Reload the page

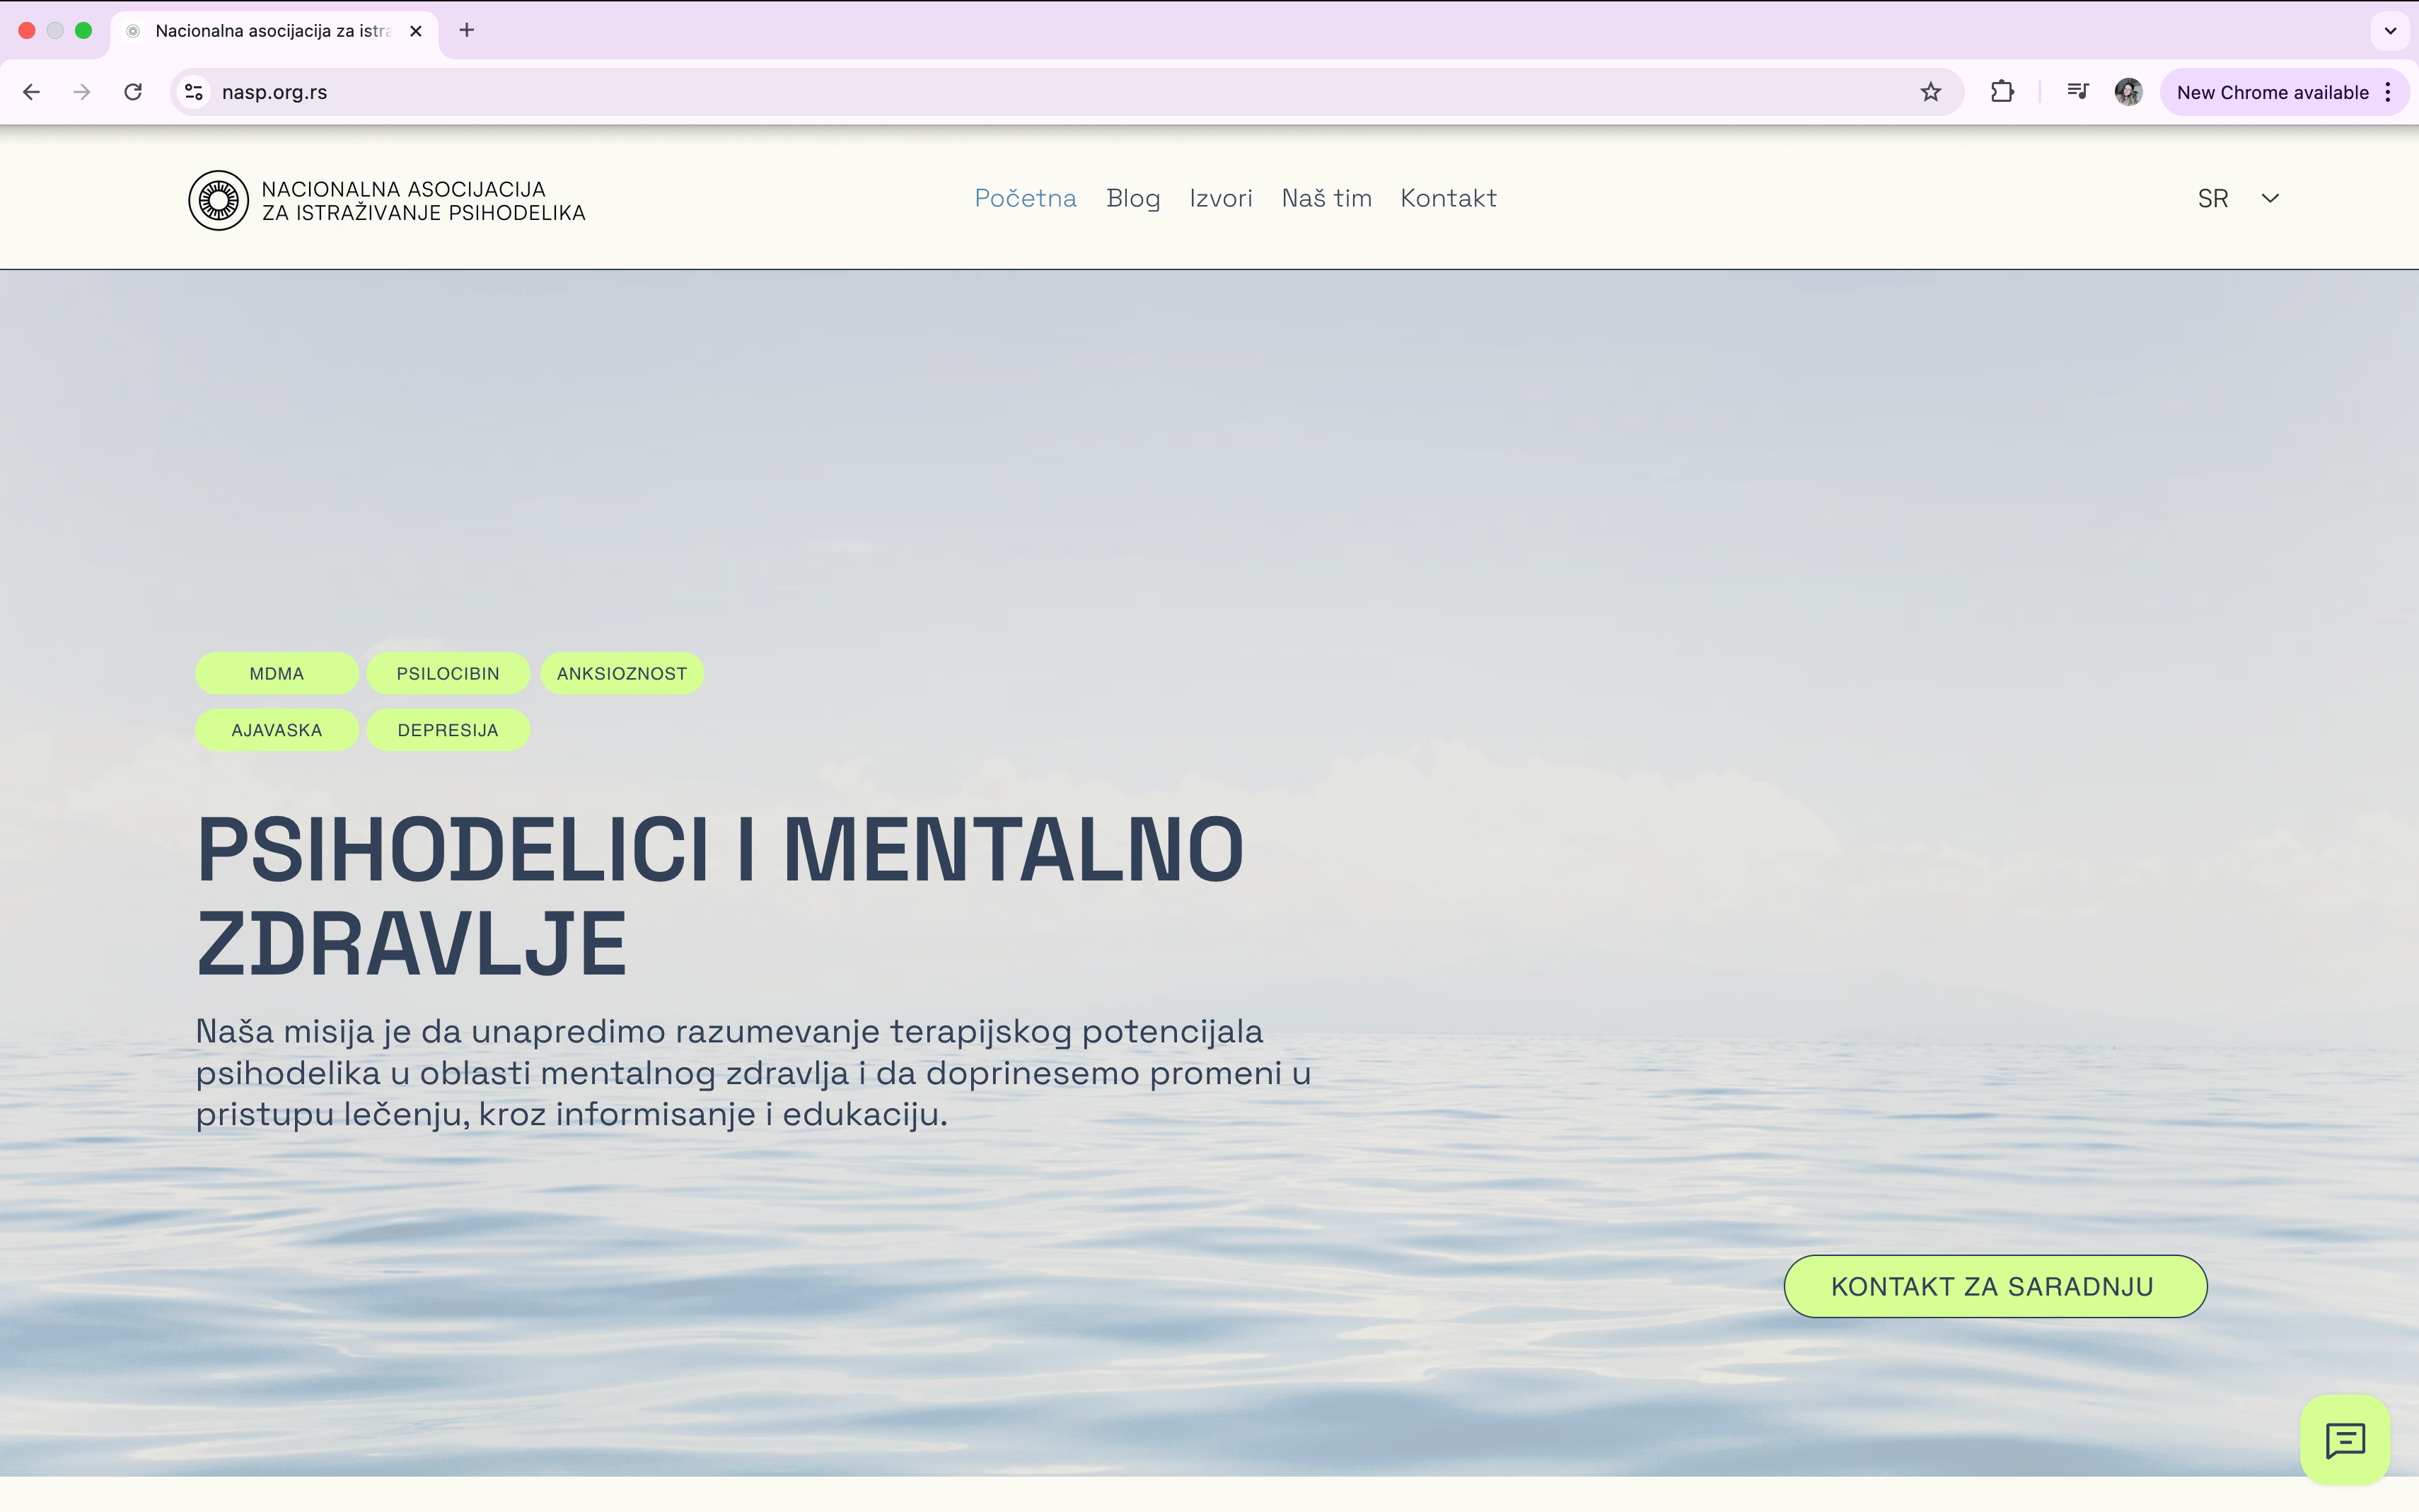click(133, 92)
